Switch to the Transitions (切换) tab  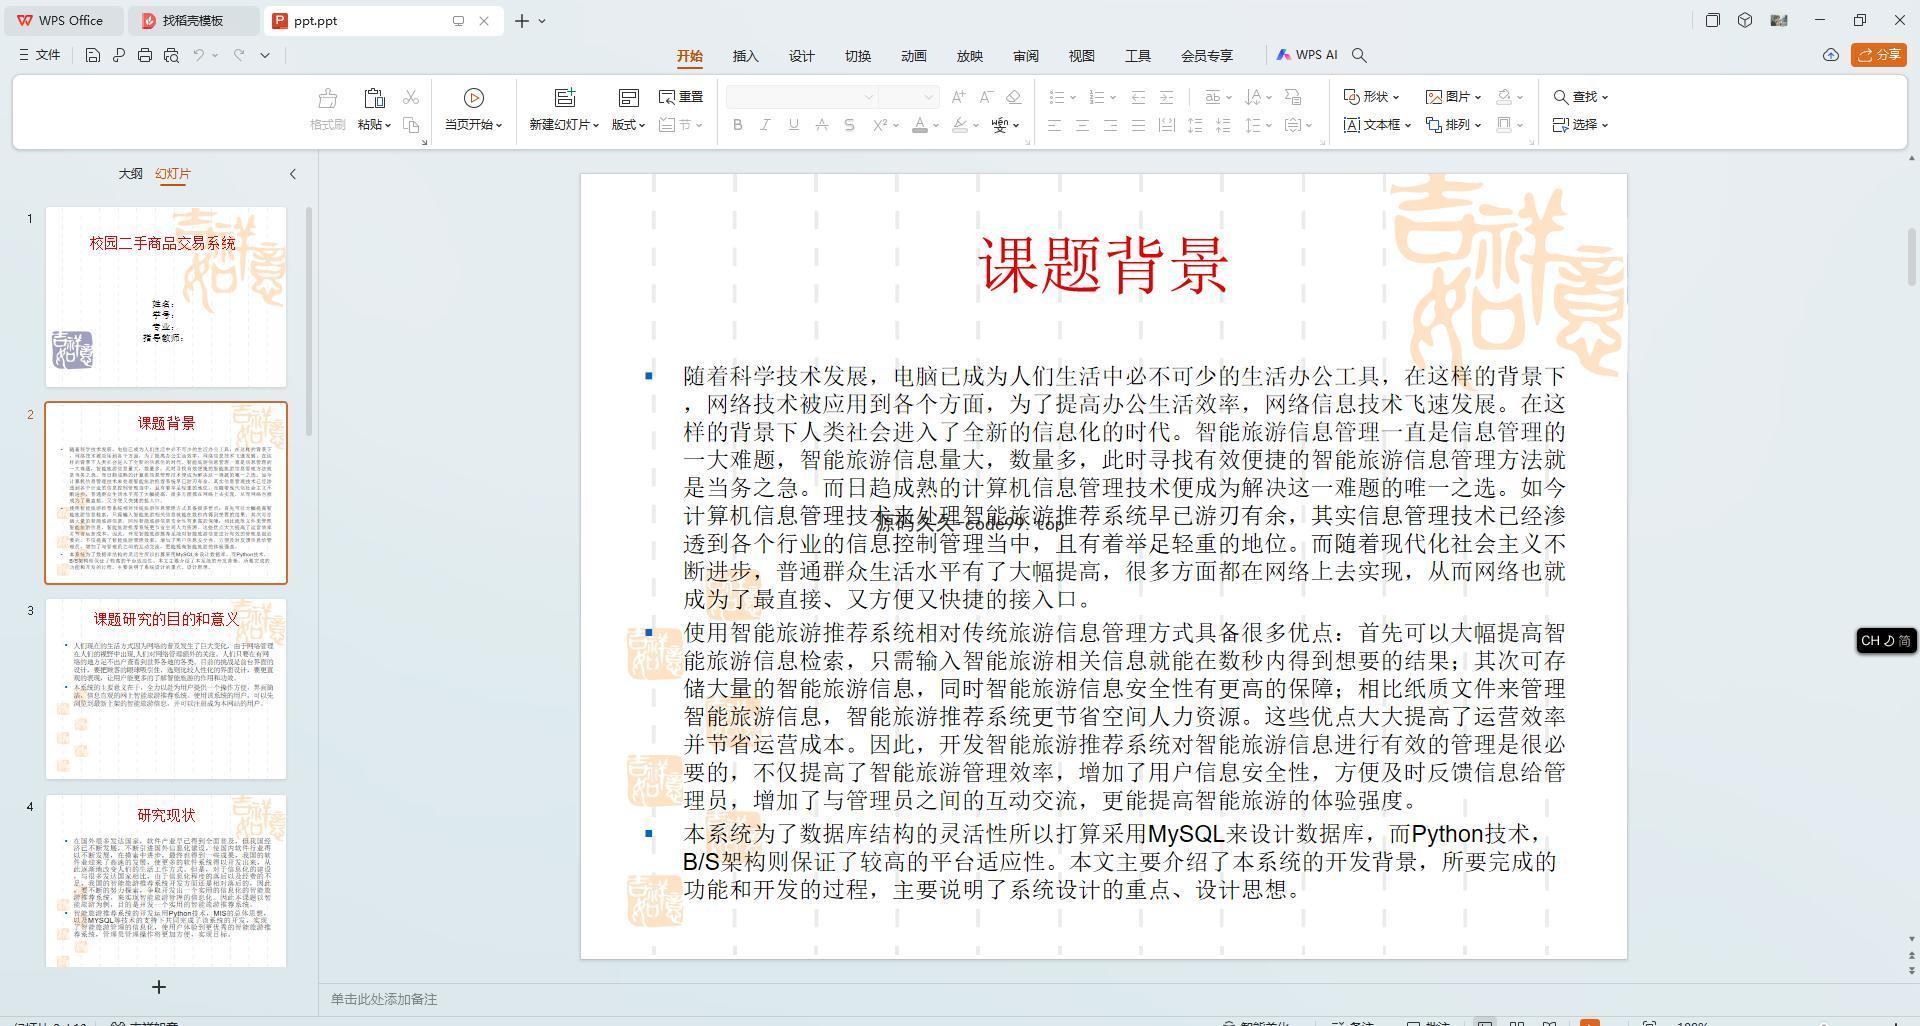click(858, 56)
